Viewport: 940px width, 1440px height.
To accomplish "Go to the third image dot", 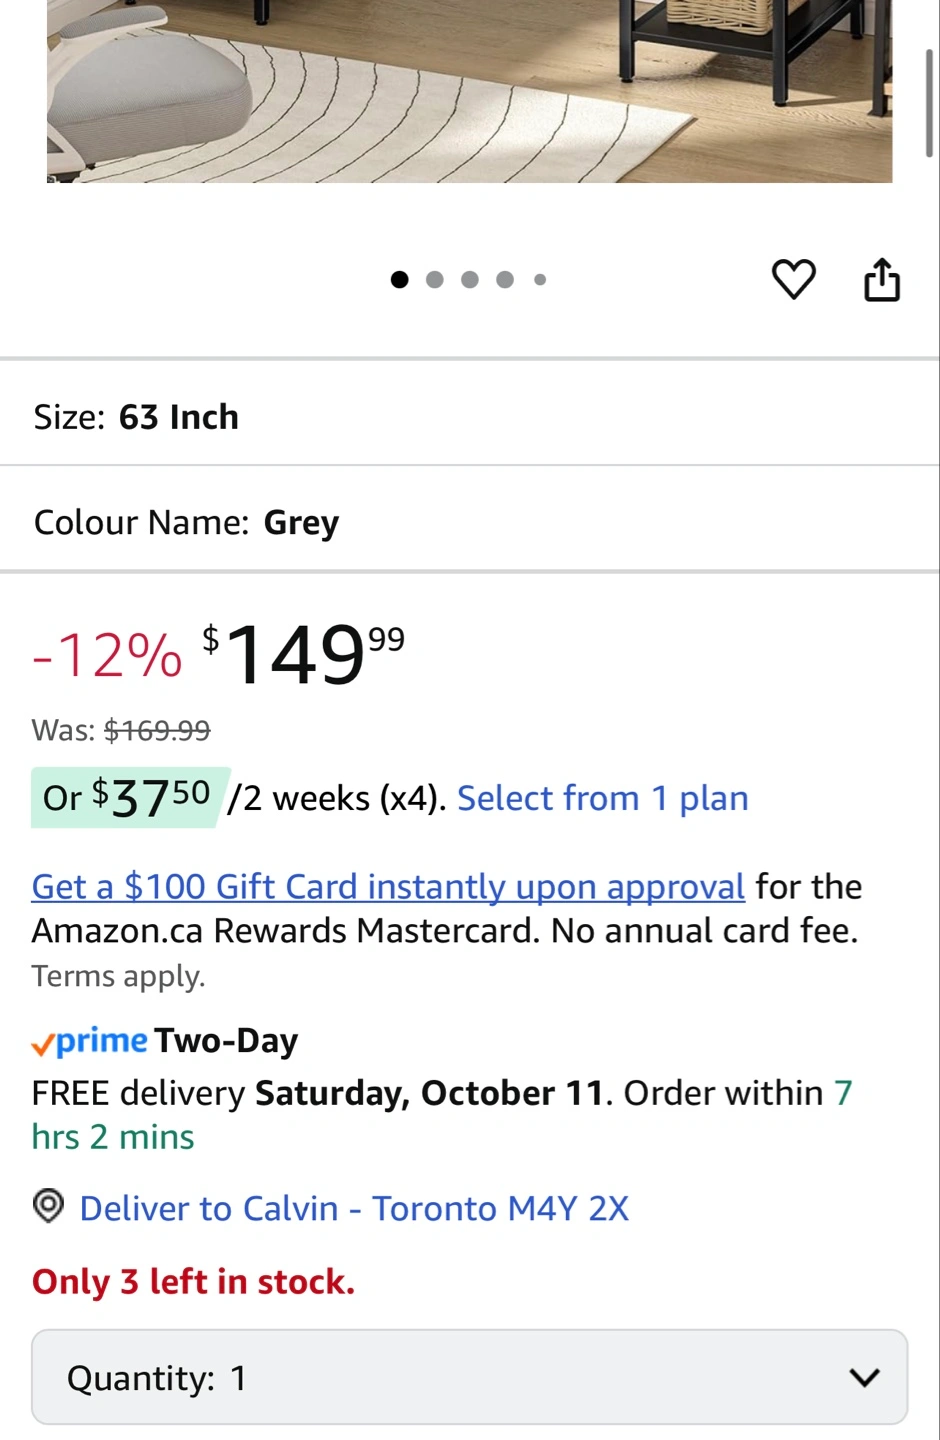I will 470,280.
